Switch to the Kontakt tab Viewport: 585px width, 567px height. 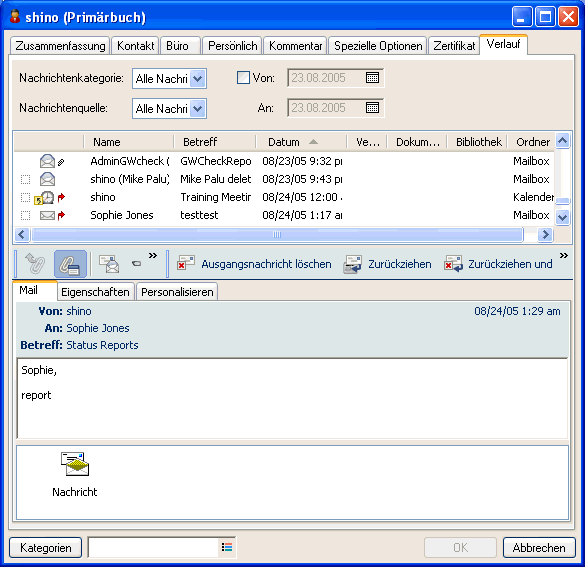[135, 46]
